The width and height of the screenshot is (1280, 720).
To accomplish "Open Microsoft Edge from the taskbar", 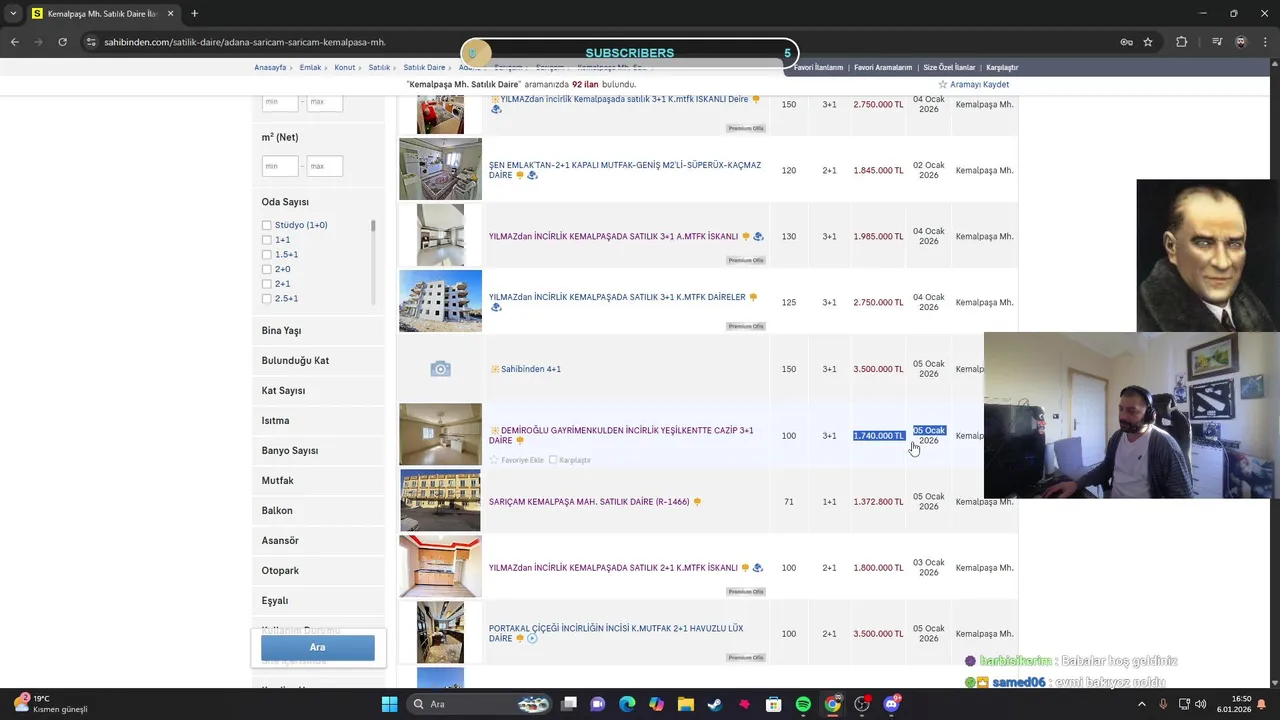I will pyautogui.click(x=627, y=704).
